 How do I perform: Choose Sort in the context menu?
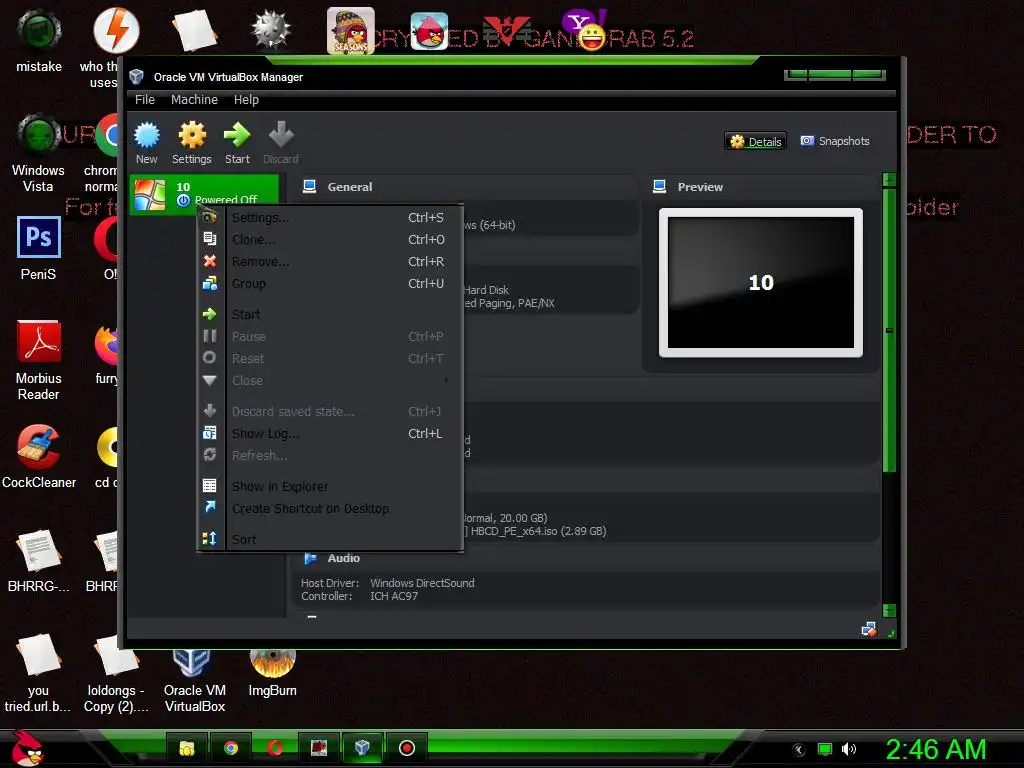pos(330,539)
